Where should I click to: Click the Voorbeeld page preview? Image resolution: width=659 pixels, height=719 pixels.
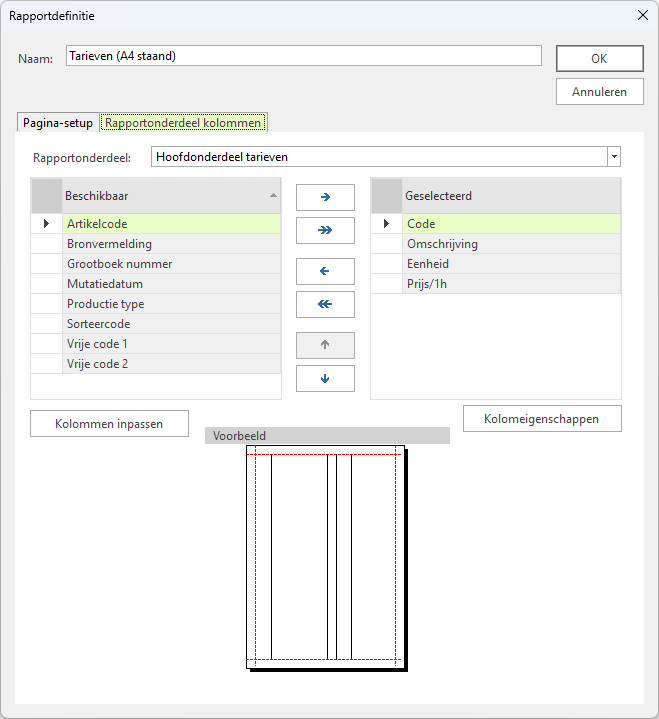click(x=325, y=555)
